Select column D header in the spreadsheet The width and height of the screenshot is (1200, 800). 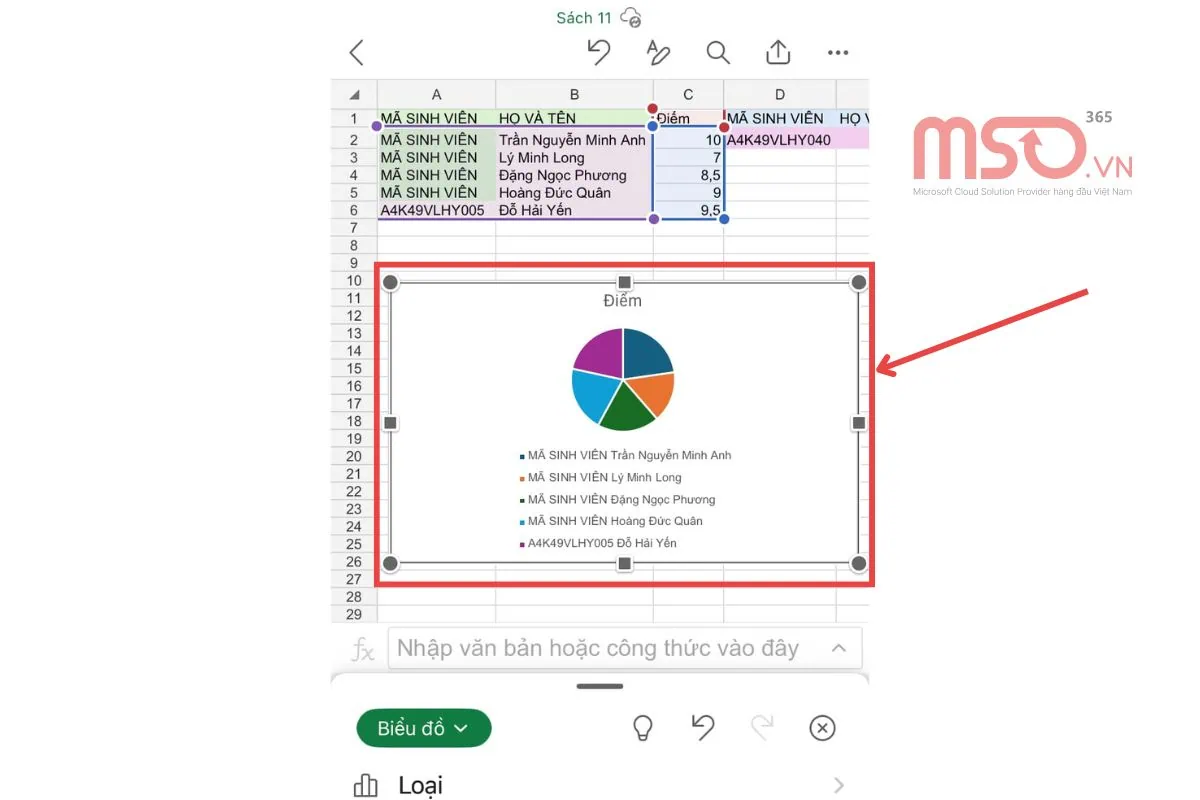click(779, 93)
